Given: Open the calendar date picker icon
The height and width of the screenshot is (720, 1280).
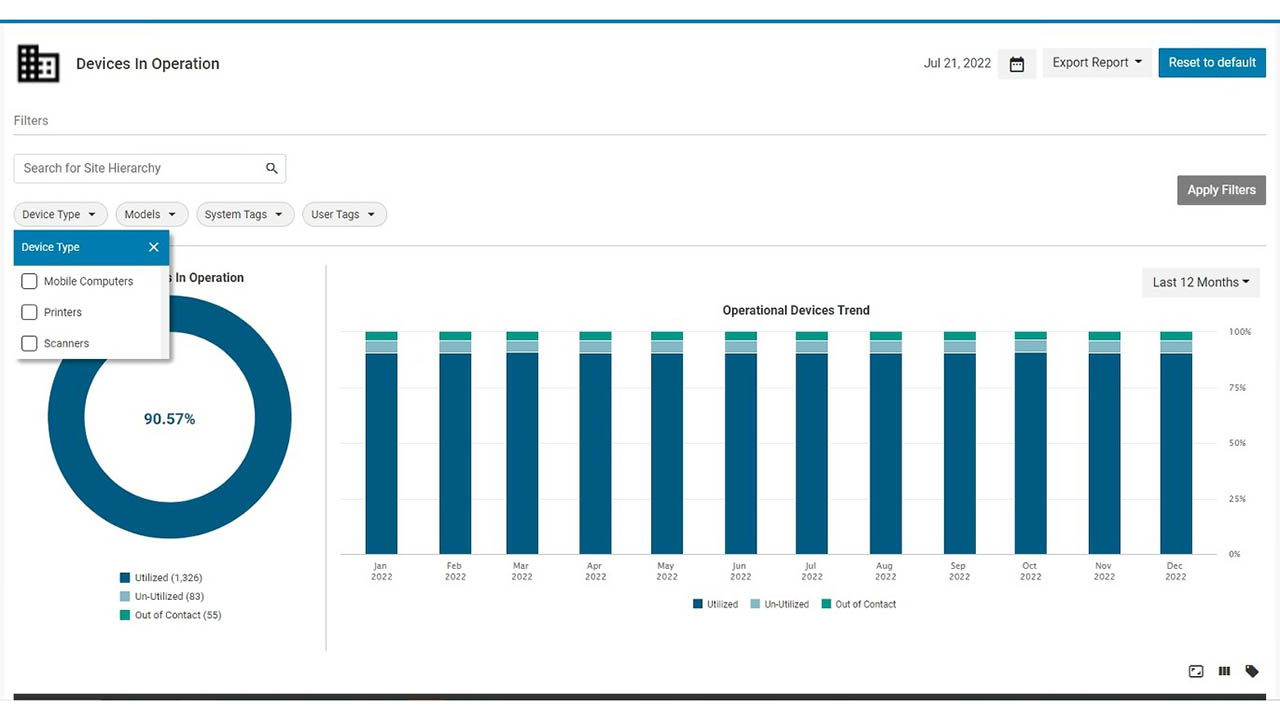Looking at the screenshot, I should tap(1017, 64).
